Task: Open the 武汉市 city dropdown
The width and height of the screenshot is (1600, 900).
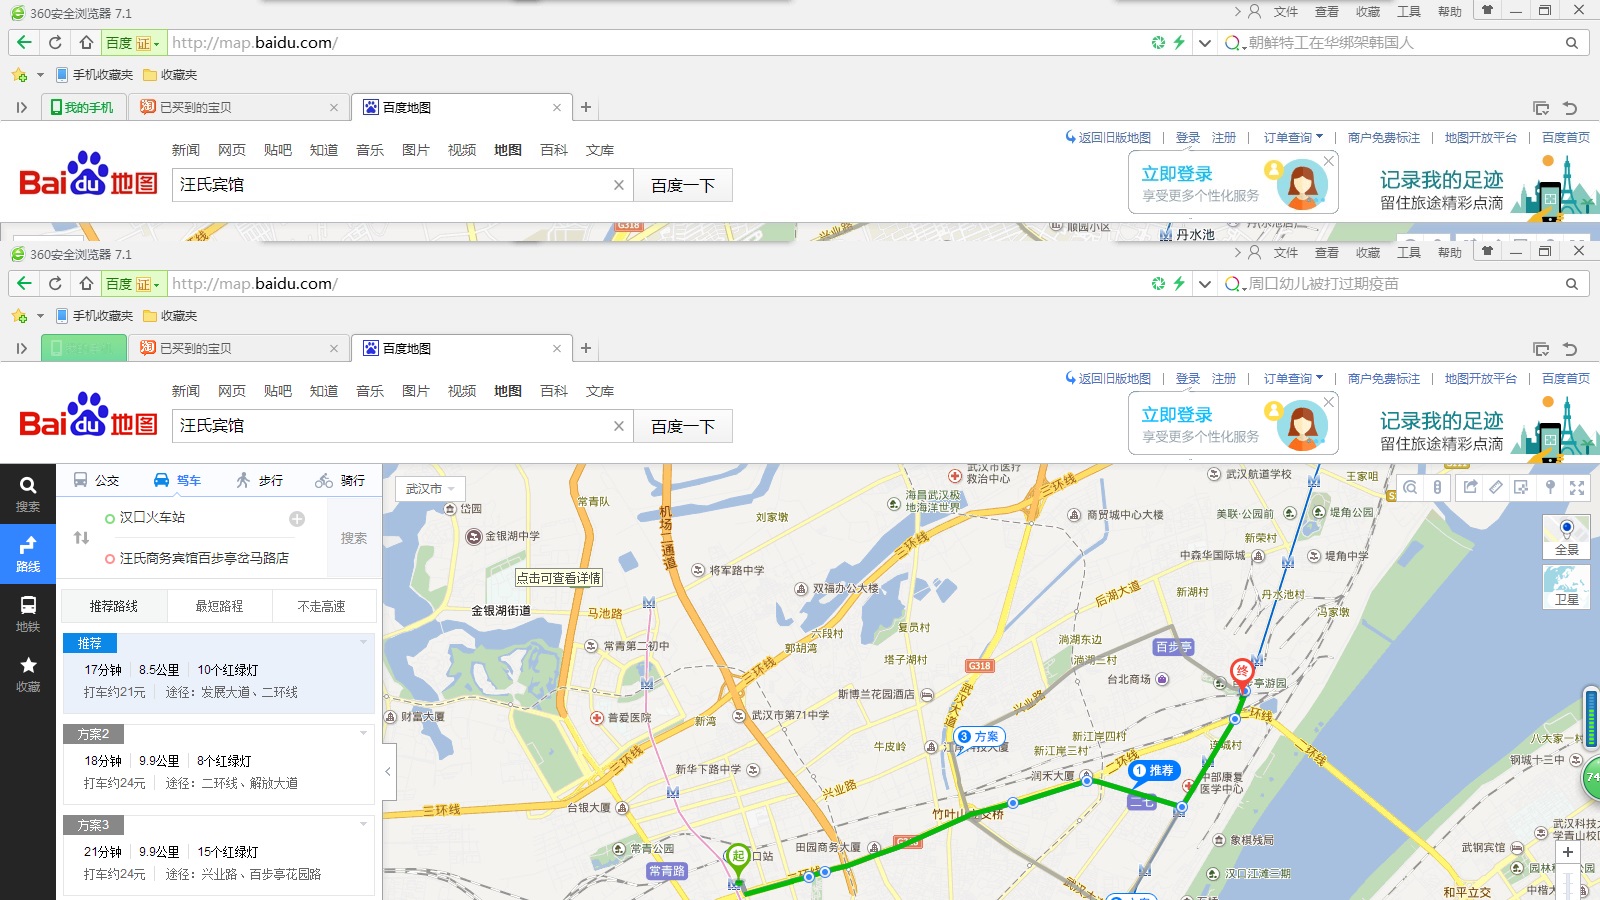Action: (x=430, y=489)
